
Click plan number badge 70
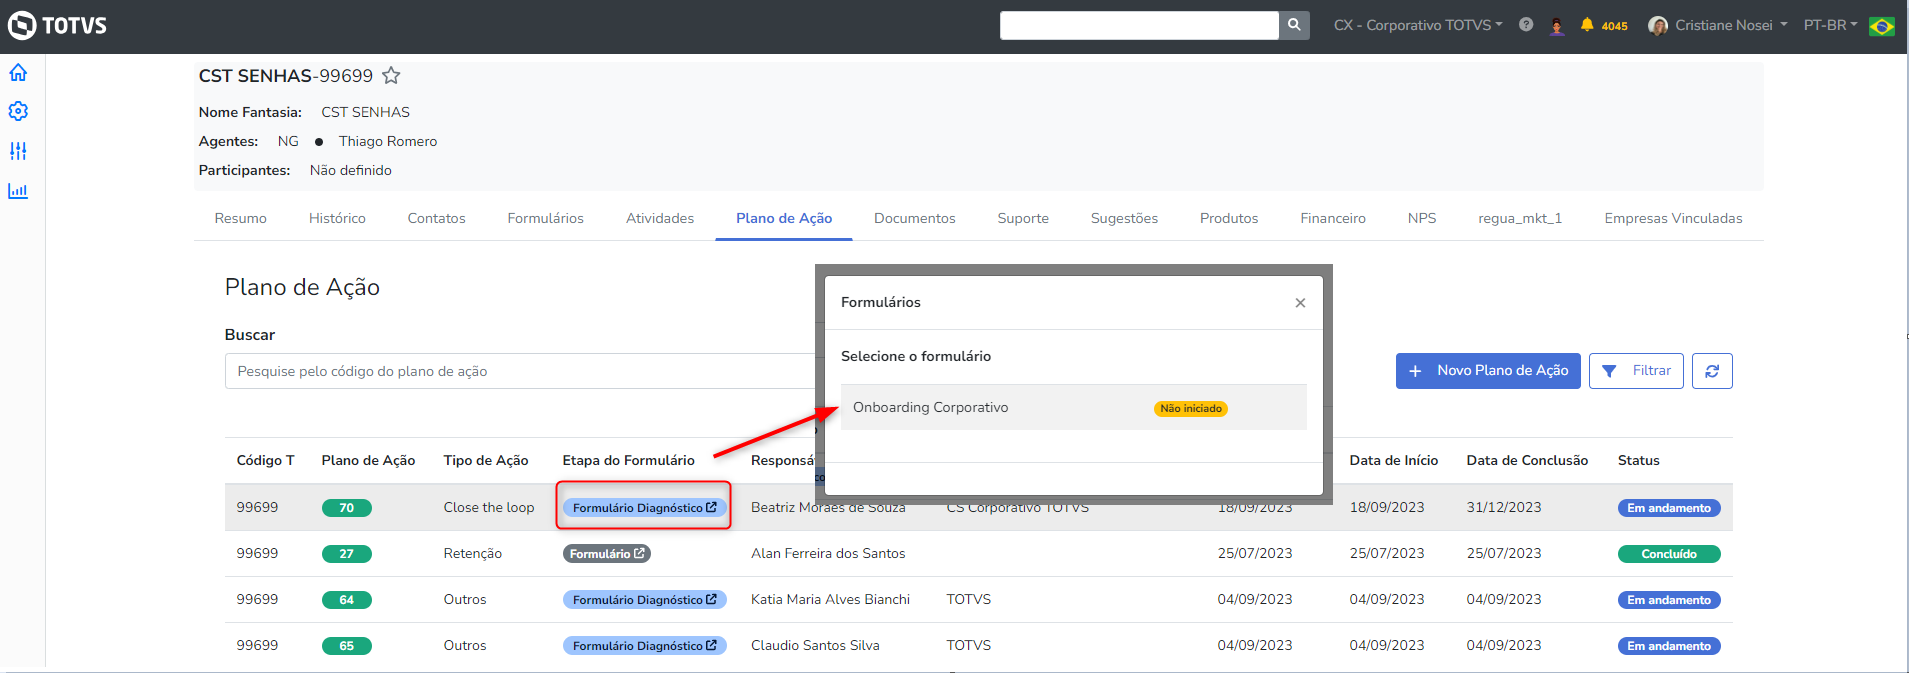point(346,508)
